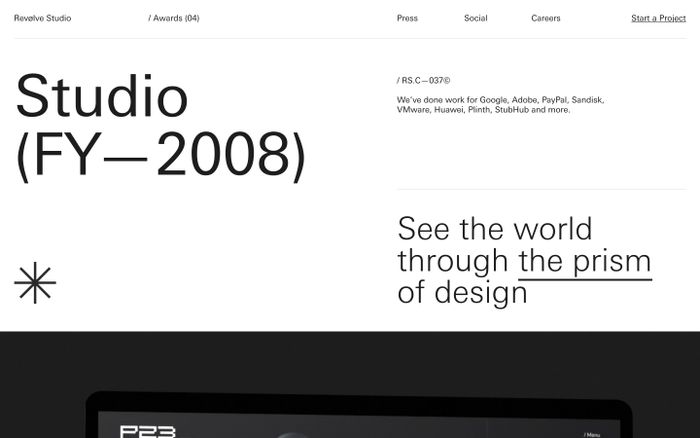Click the '2008)' part of the headline

pos(231,155)
